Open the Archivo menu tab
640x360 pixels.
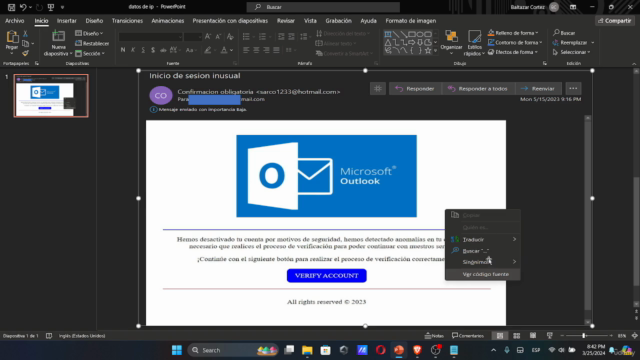coord(15,21)
